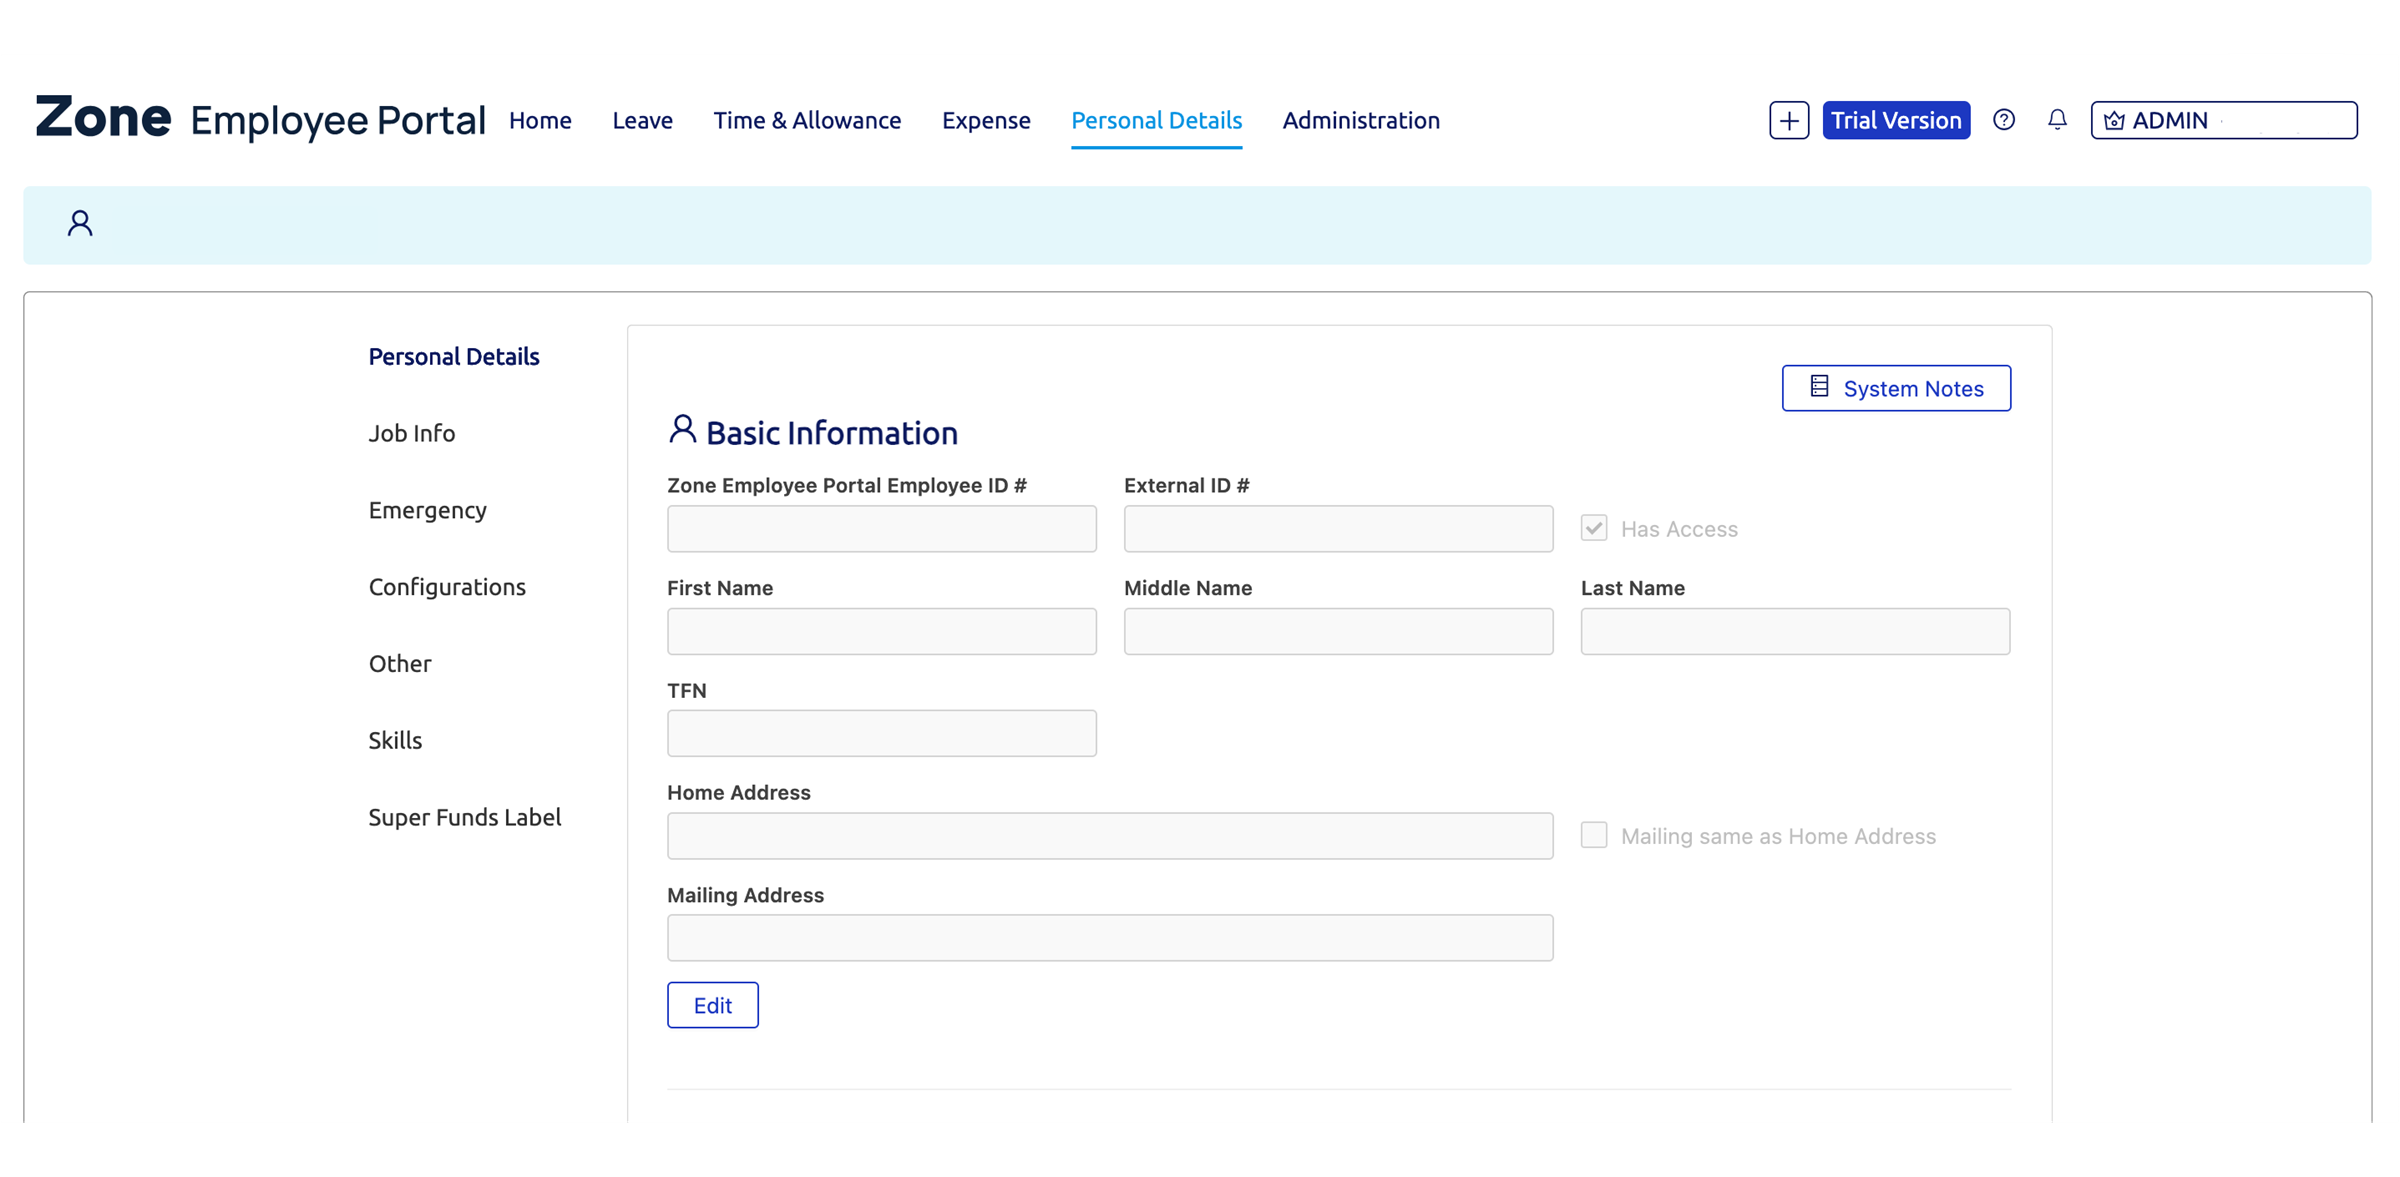Switch to the Time & Allowance menu

(x=806, y=120)
